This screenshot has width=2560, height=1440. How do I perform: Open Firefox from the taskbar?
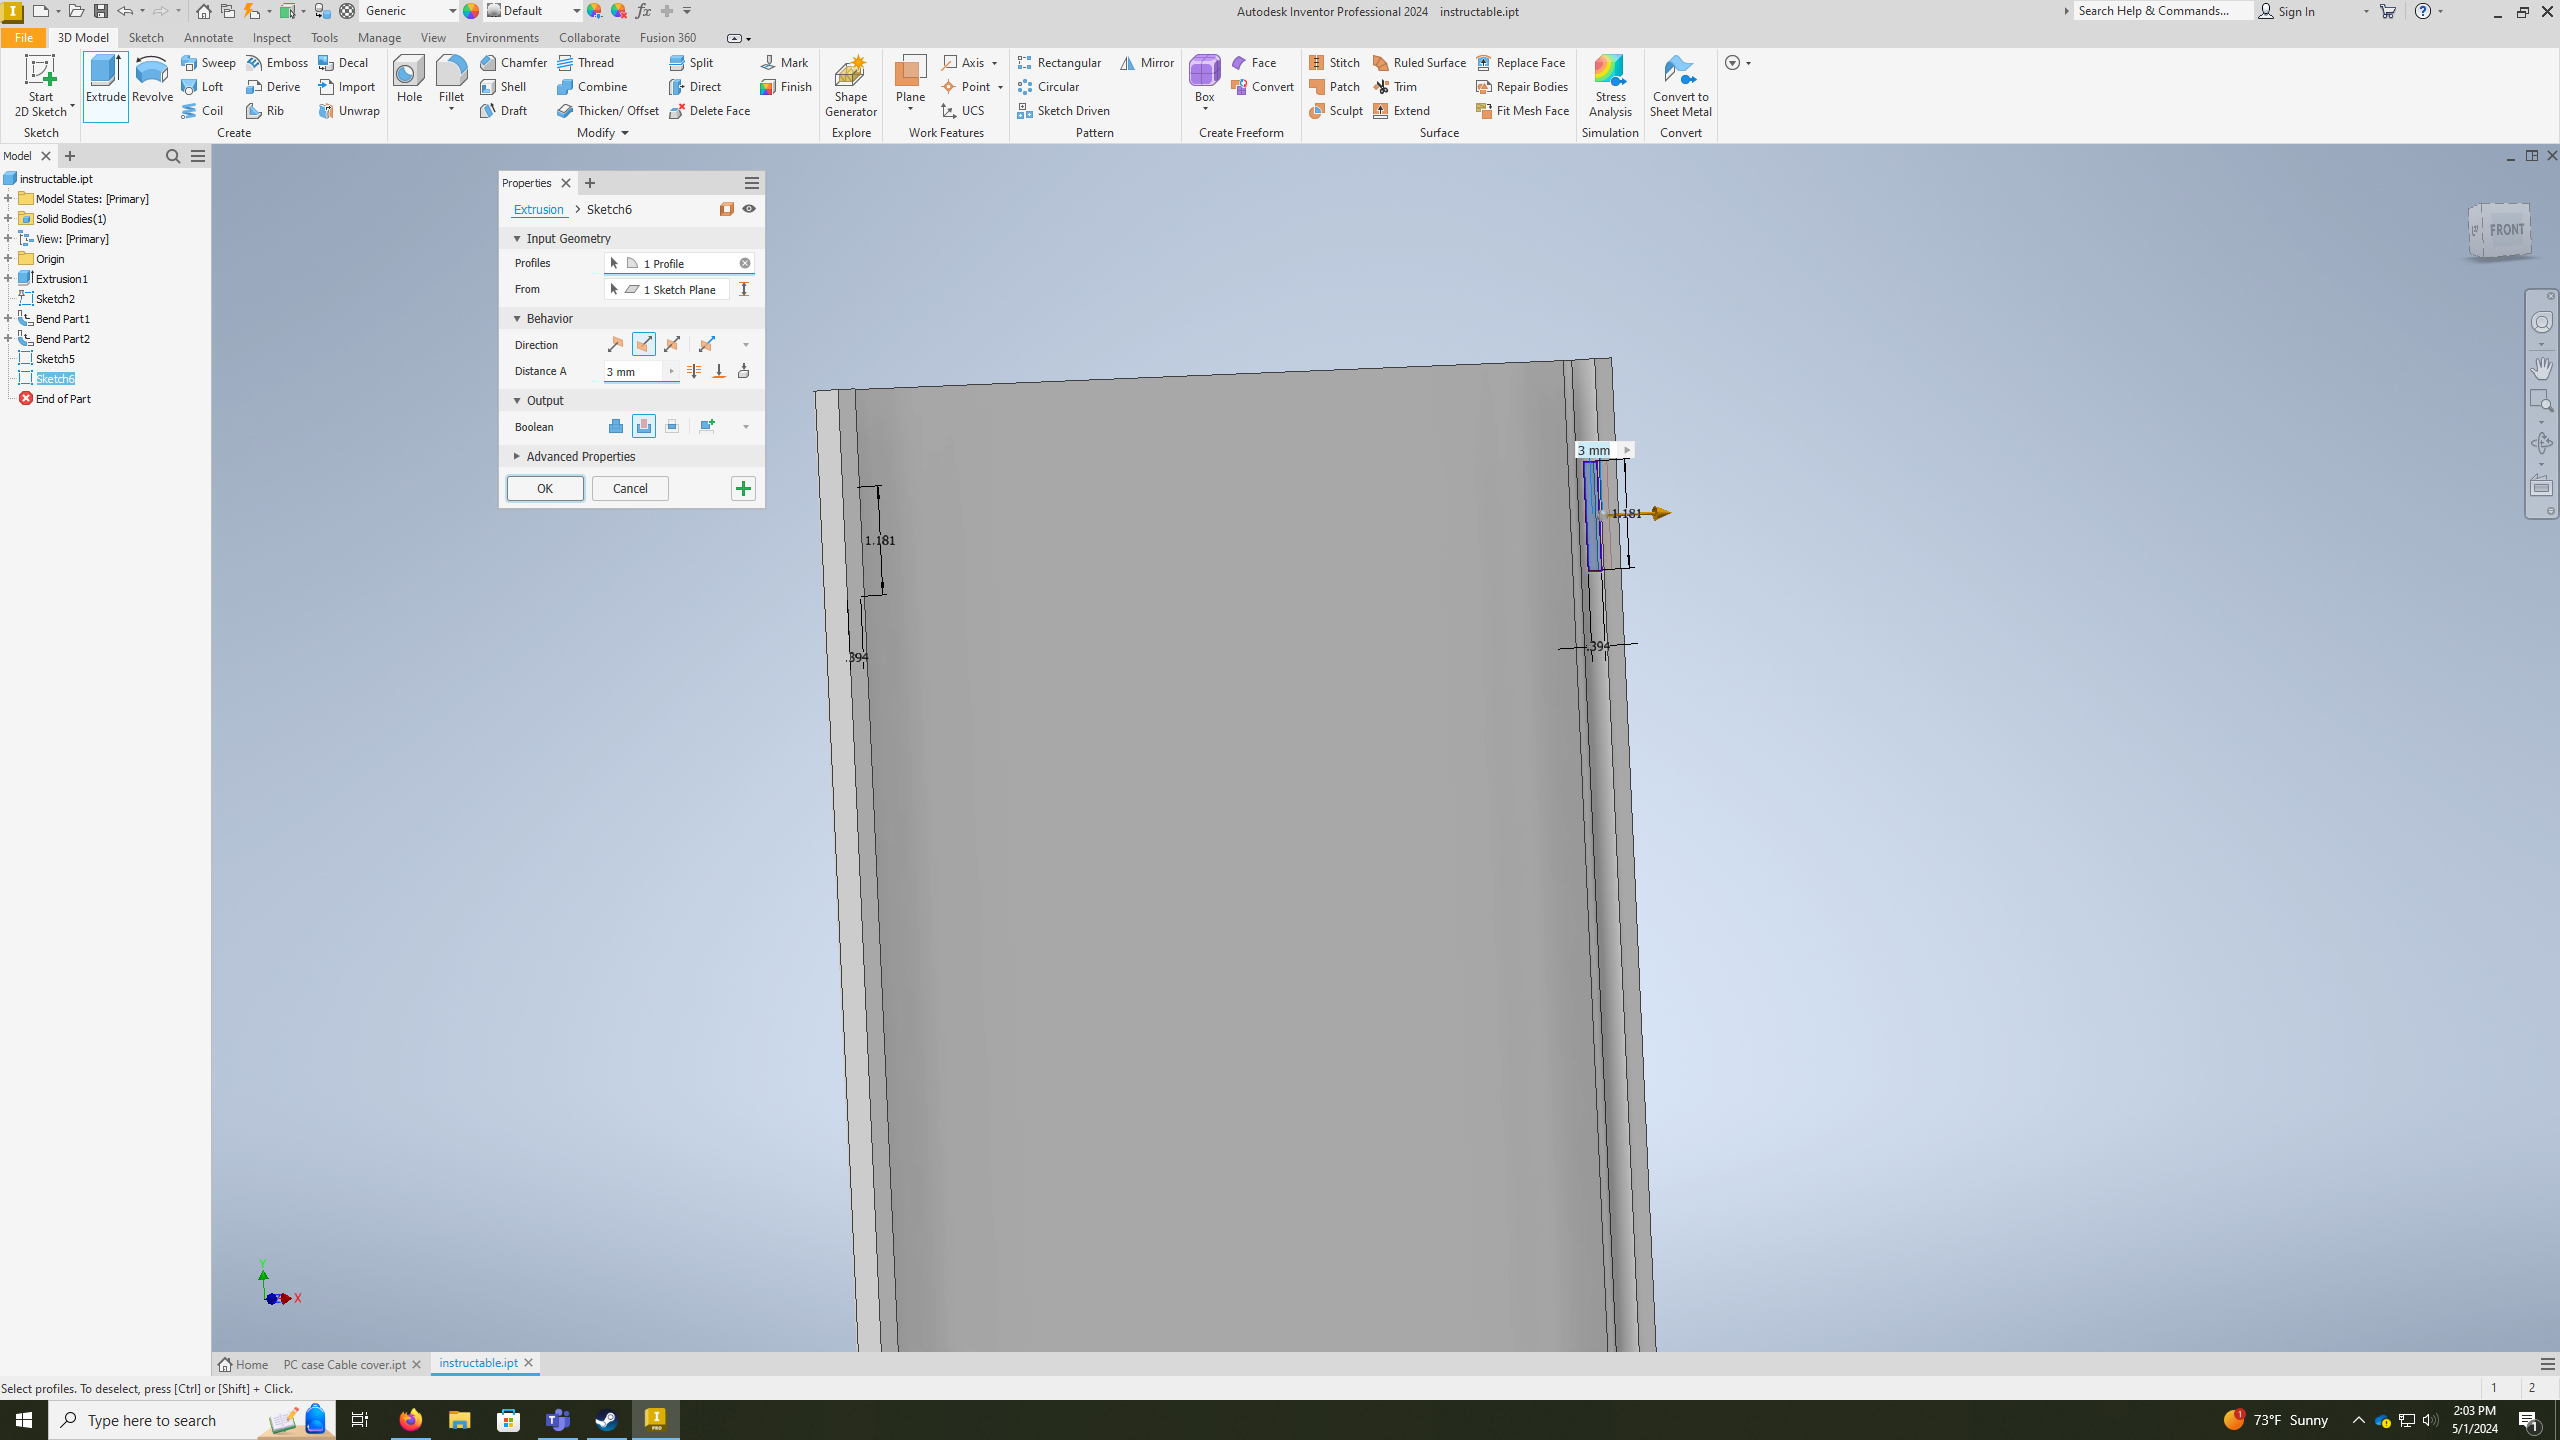410,1420
